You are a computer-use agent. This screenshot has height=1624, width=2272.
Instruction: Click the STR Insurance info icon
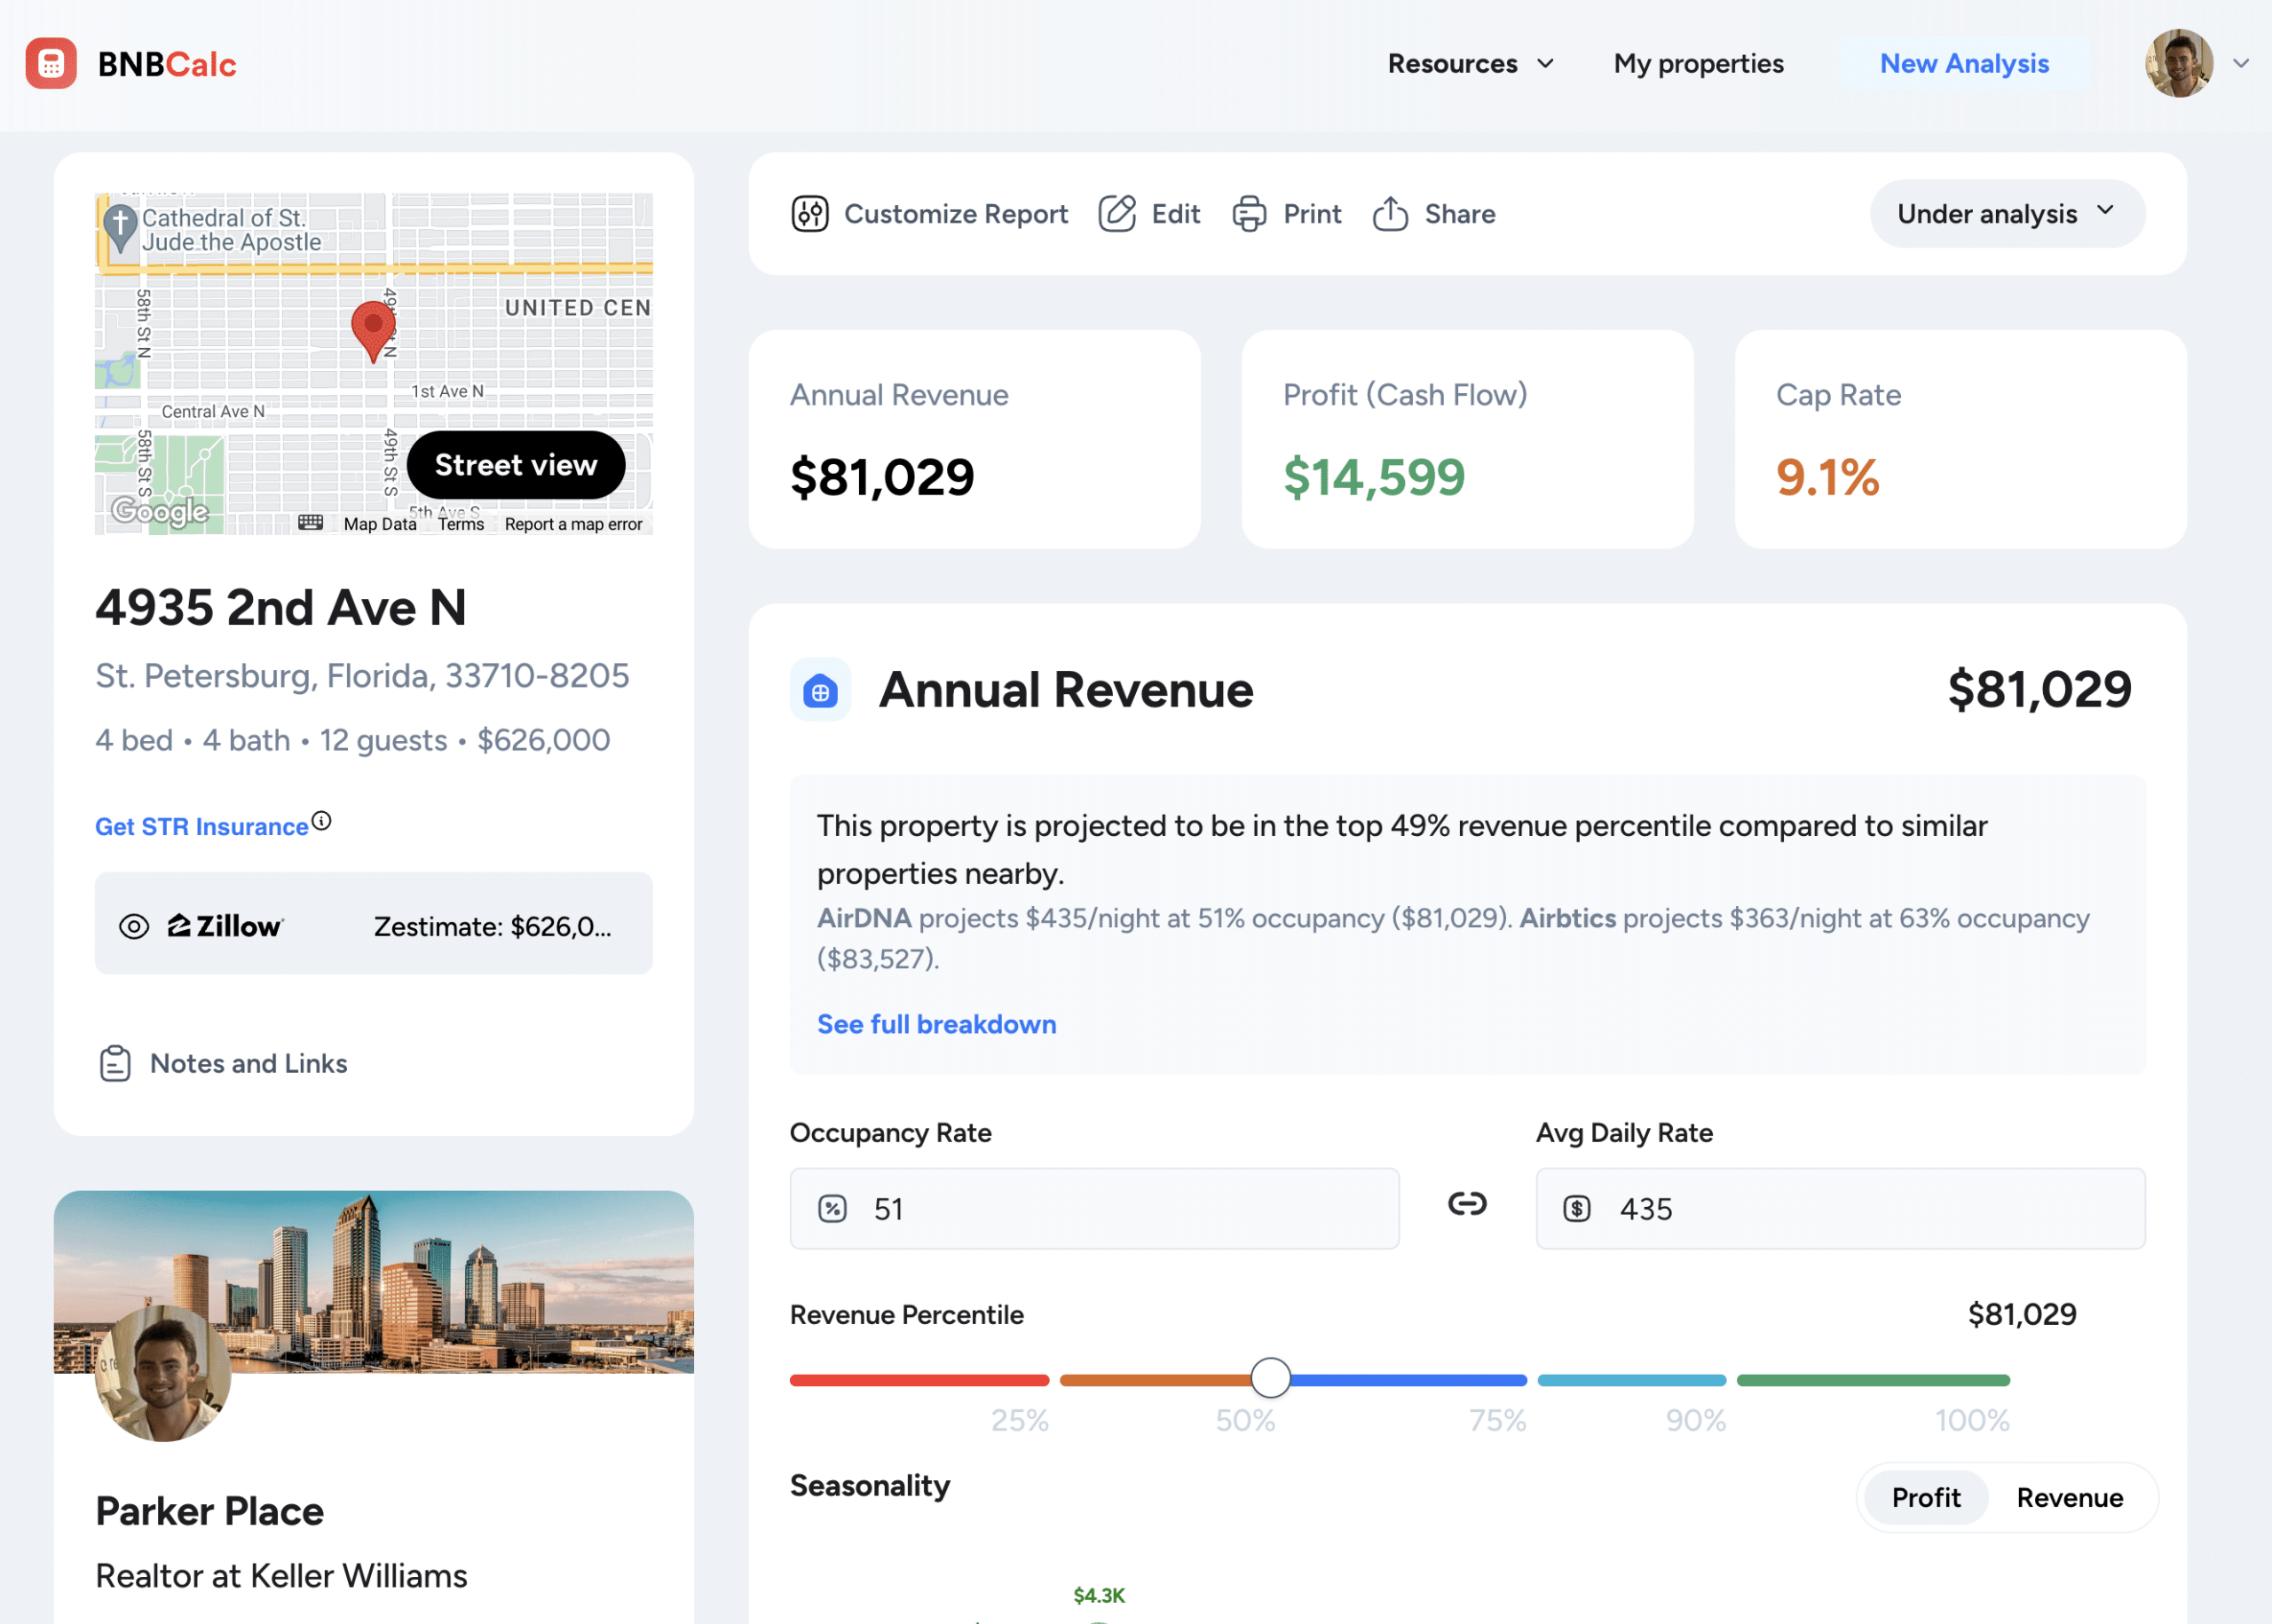[x=321, y=819]
